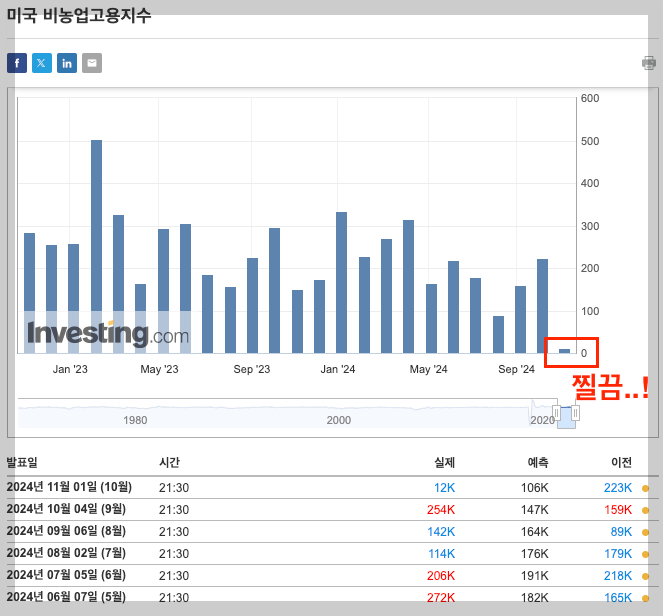Click actual value 272K

[x=441, y=598]
